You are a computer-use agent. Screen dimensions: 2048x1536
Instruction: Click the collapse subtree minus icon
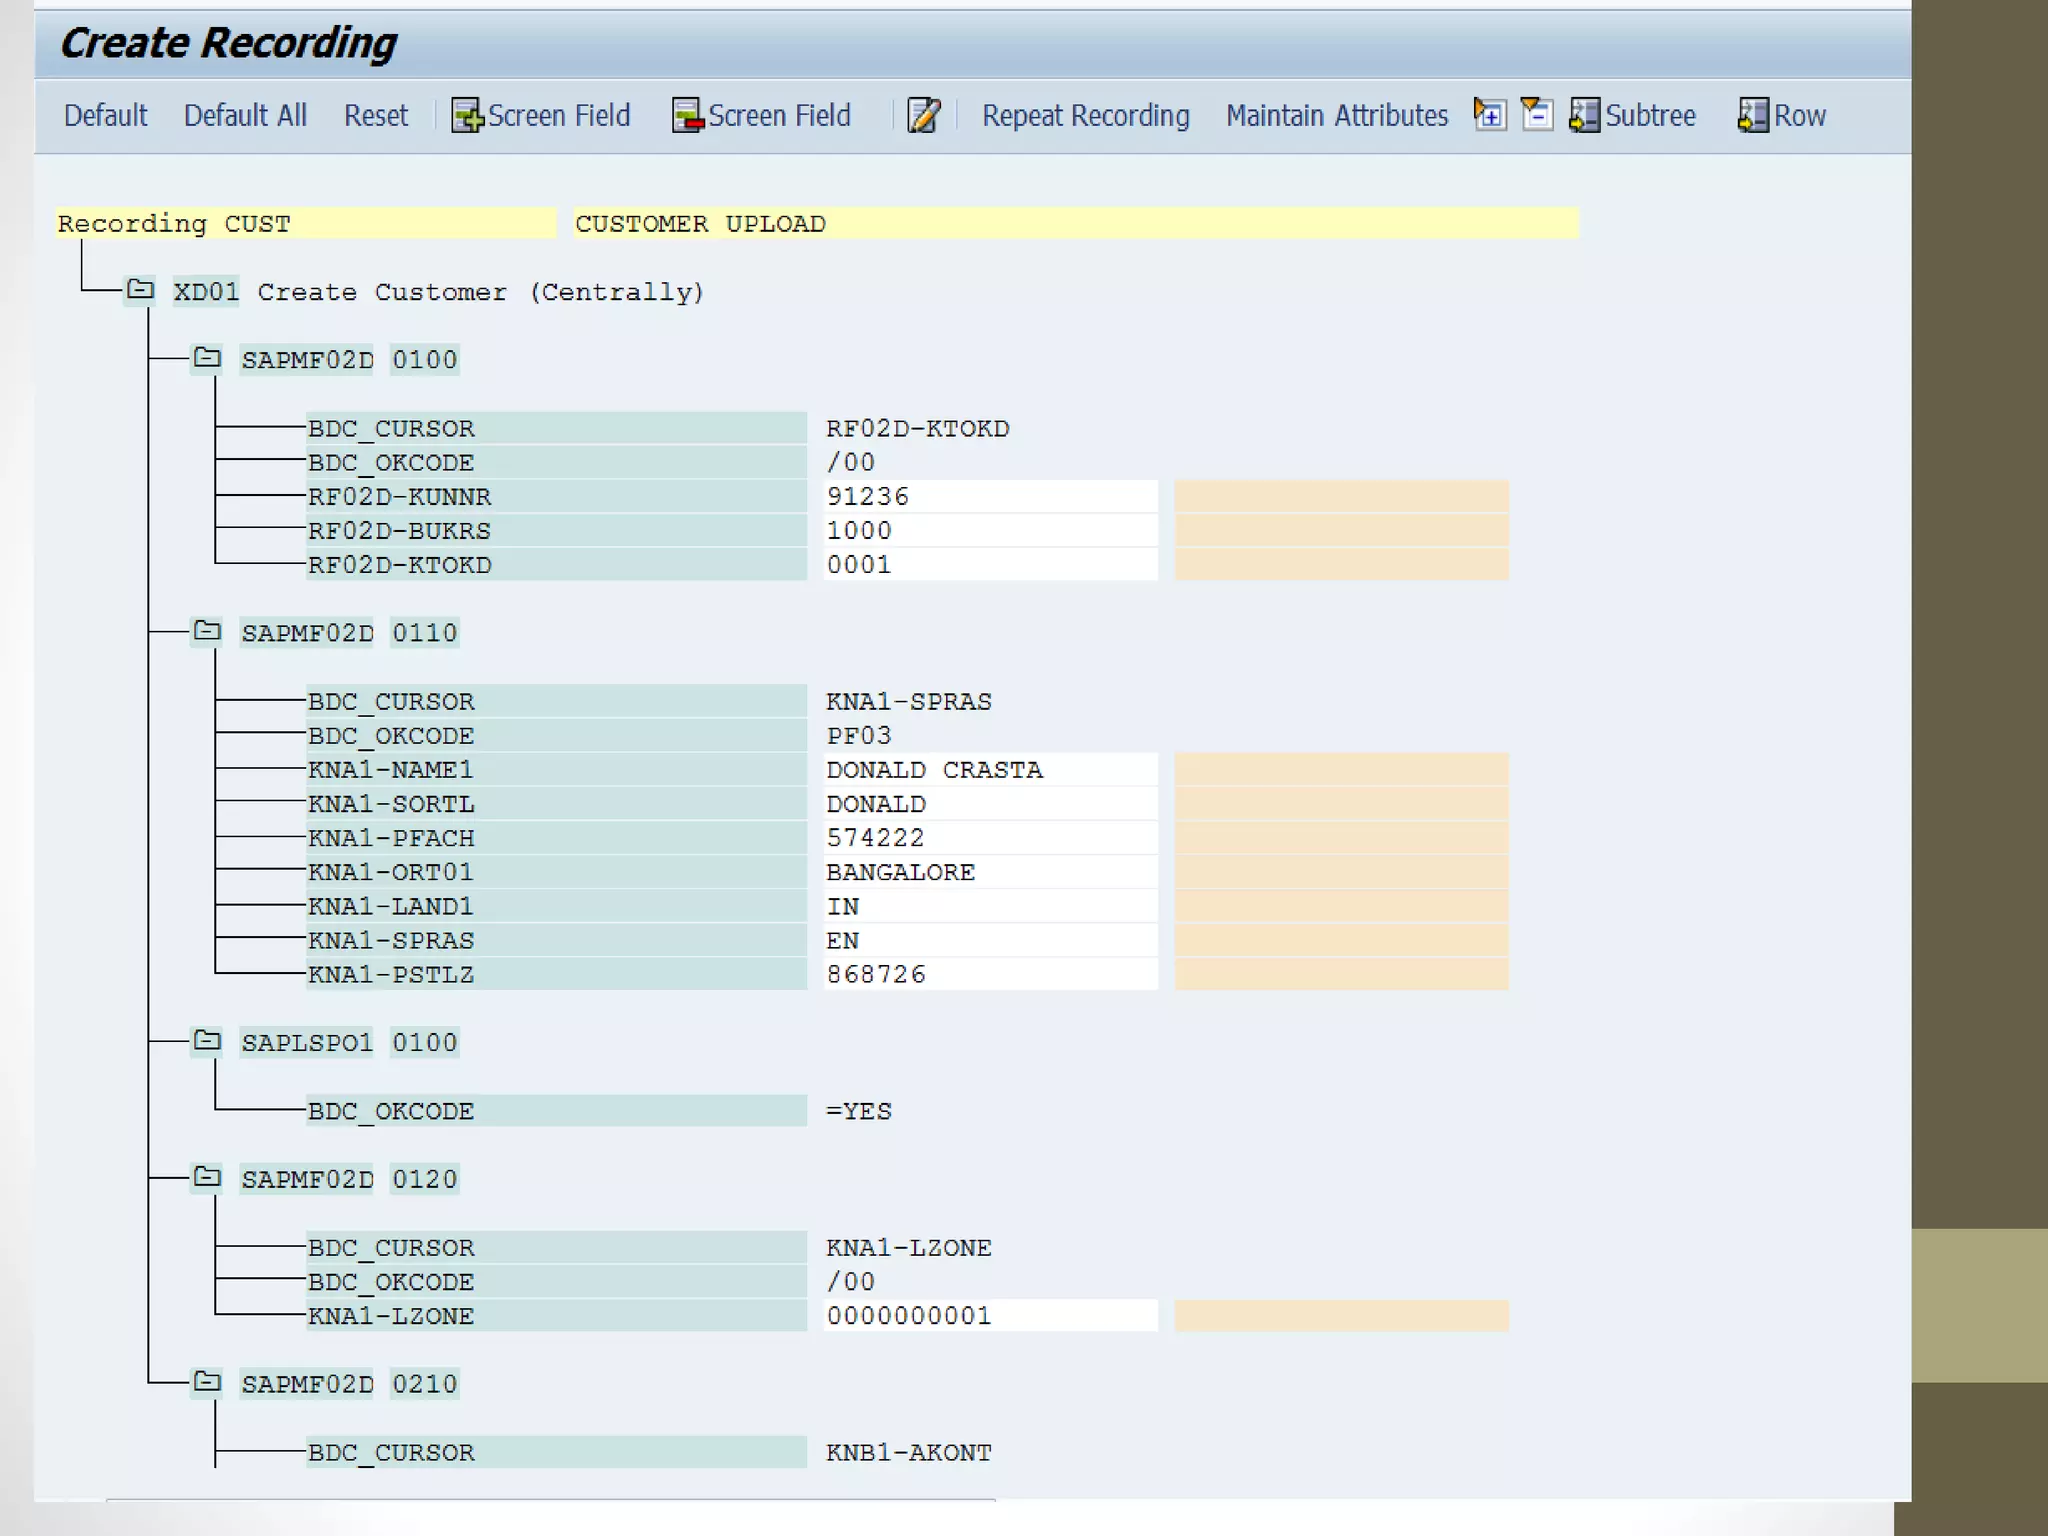pyautogui.click(x=1536, y=114)
